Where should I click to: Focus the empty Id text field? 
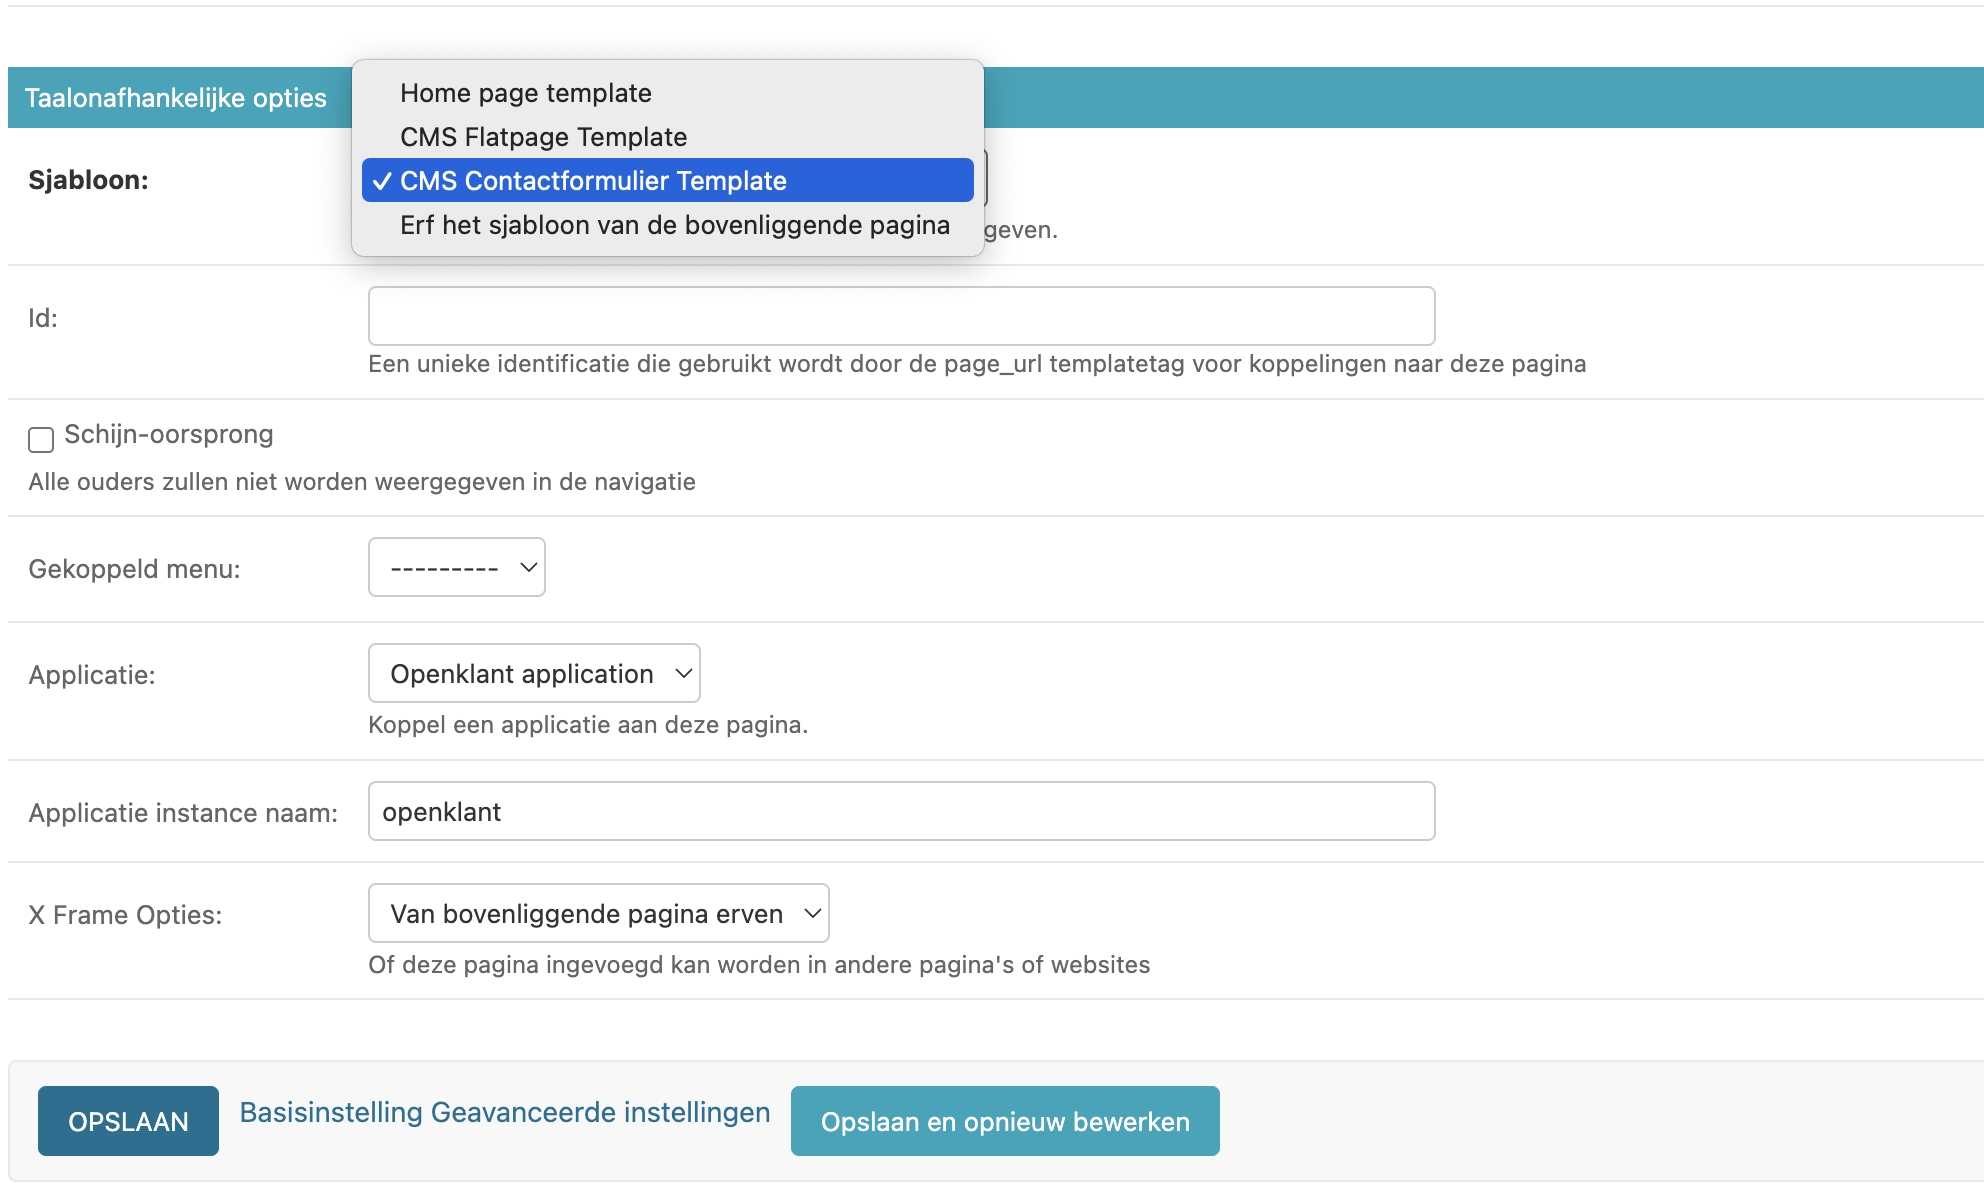point(900,316)
